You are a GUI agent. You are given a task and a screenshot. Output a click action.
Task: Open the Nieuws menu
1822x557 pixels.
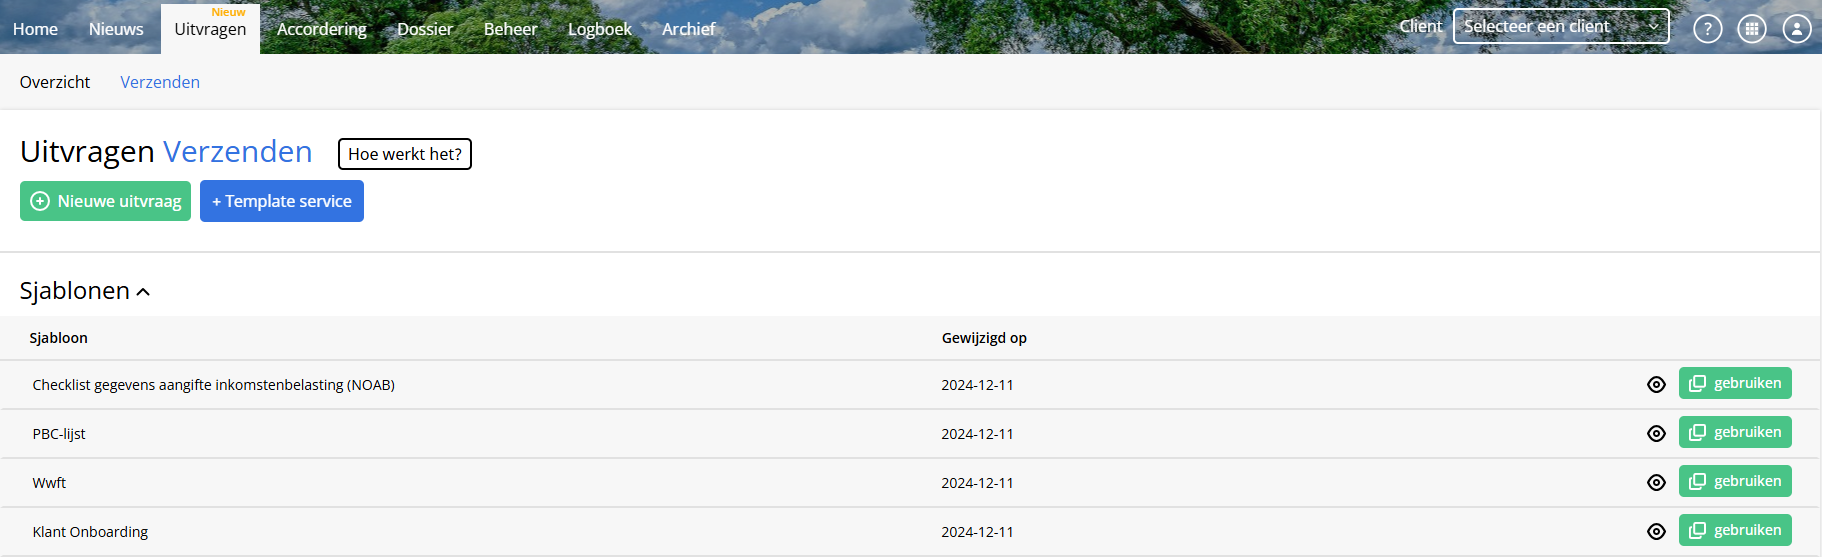(x=116, y=29)
